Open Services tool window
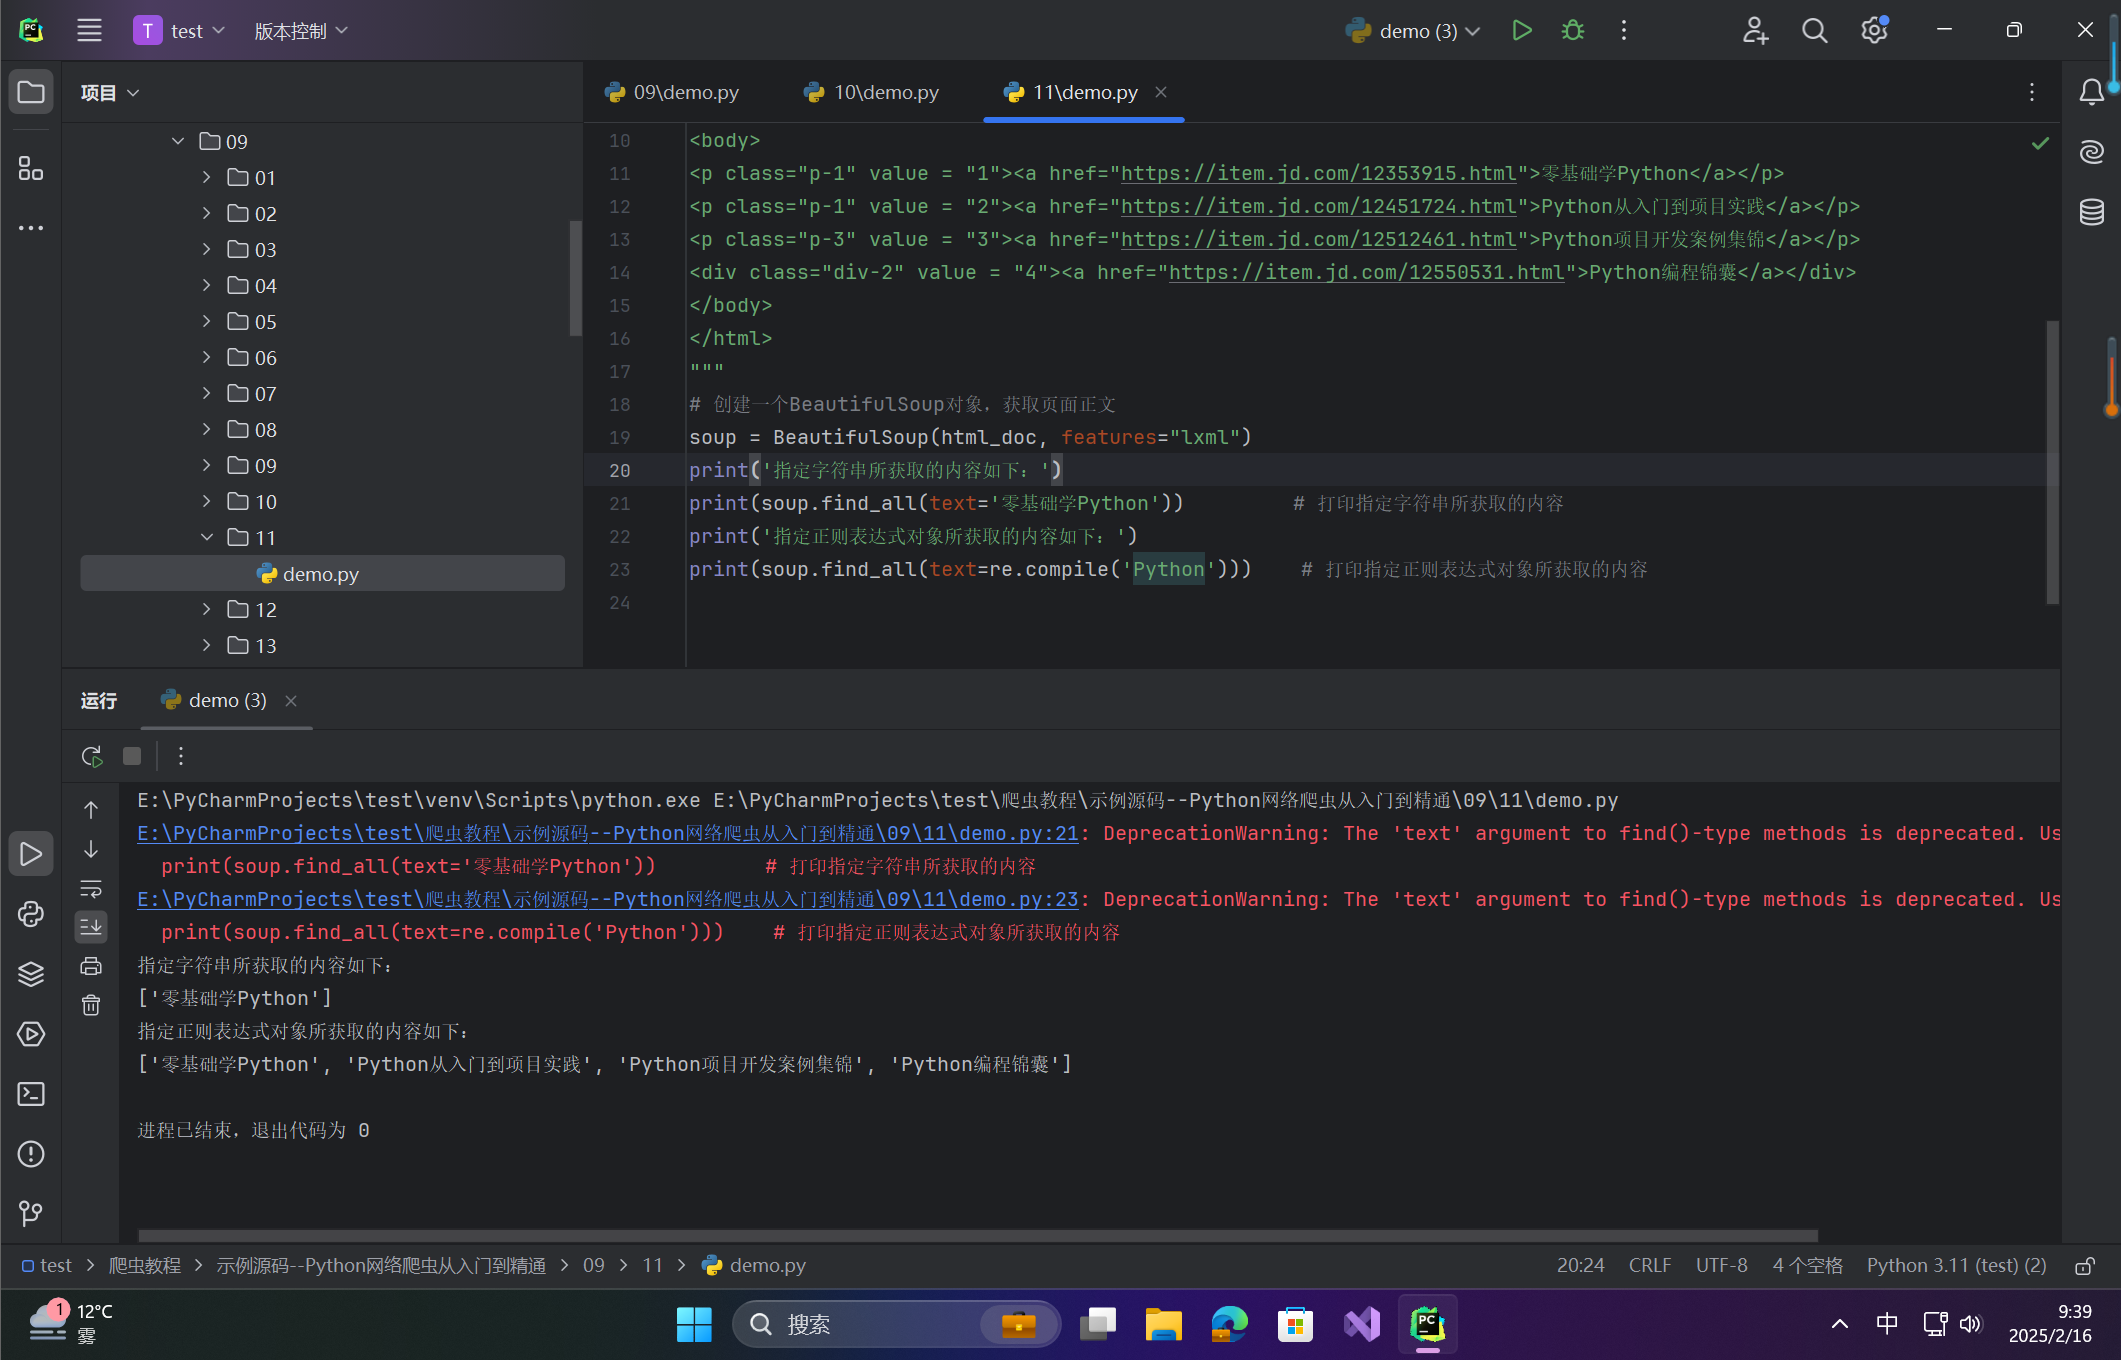 31,1034
